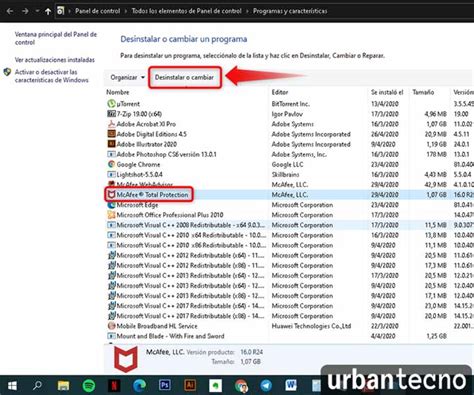
Task: Go back with the back arrow
Action: (x=10, y=11)
